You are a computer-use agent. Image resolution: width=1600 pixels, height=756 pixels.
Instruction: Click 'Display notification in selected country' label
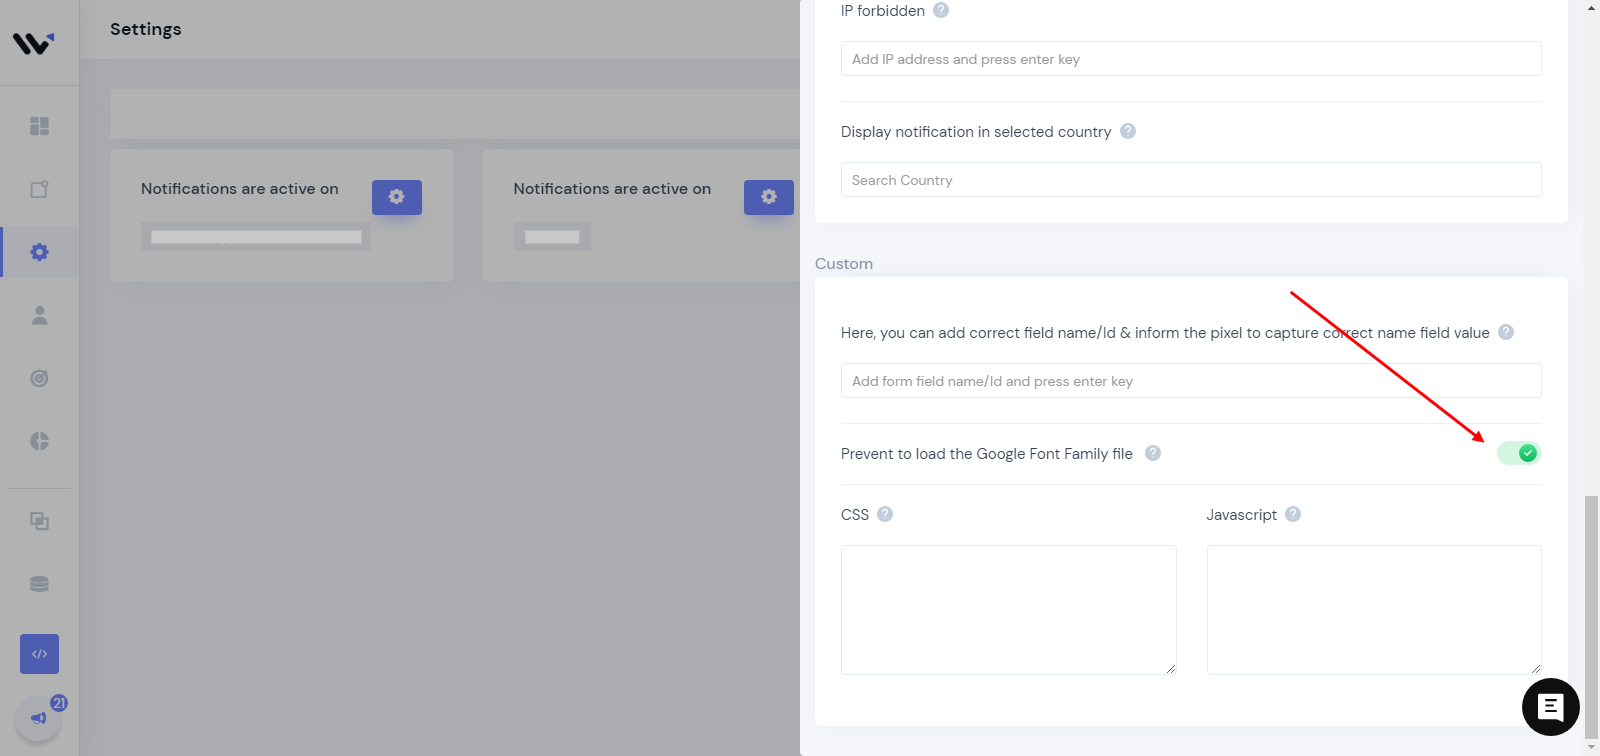[x=976, y=132]
